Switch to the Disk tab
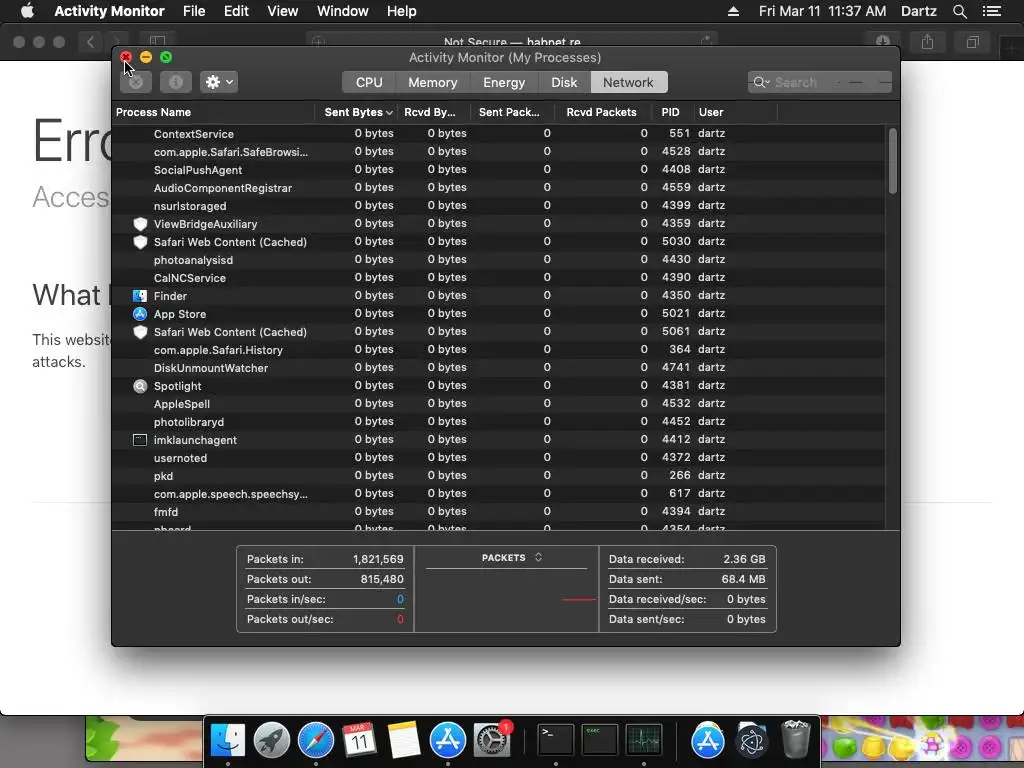1024x768 pixels. tap(564, 82)
